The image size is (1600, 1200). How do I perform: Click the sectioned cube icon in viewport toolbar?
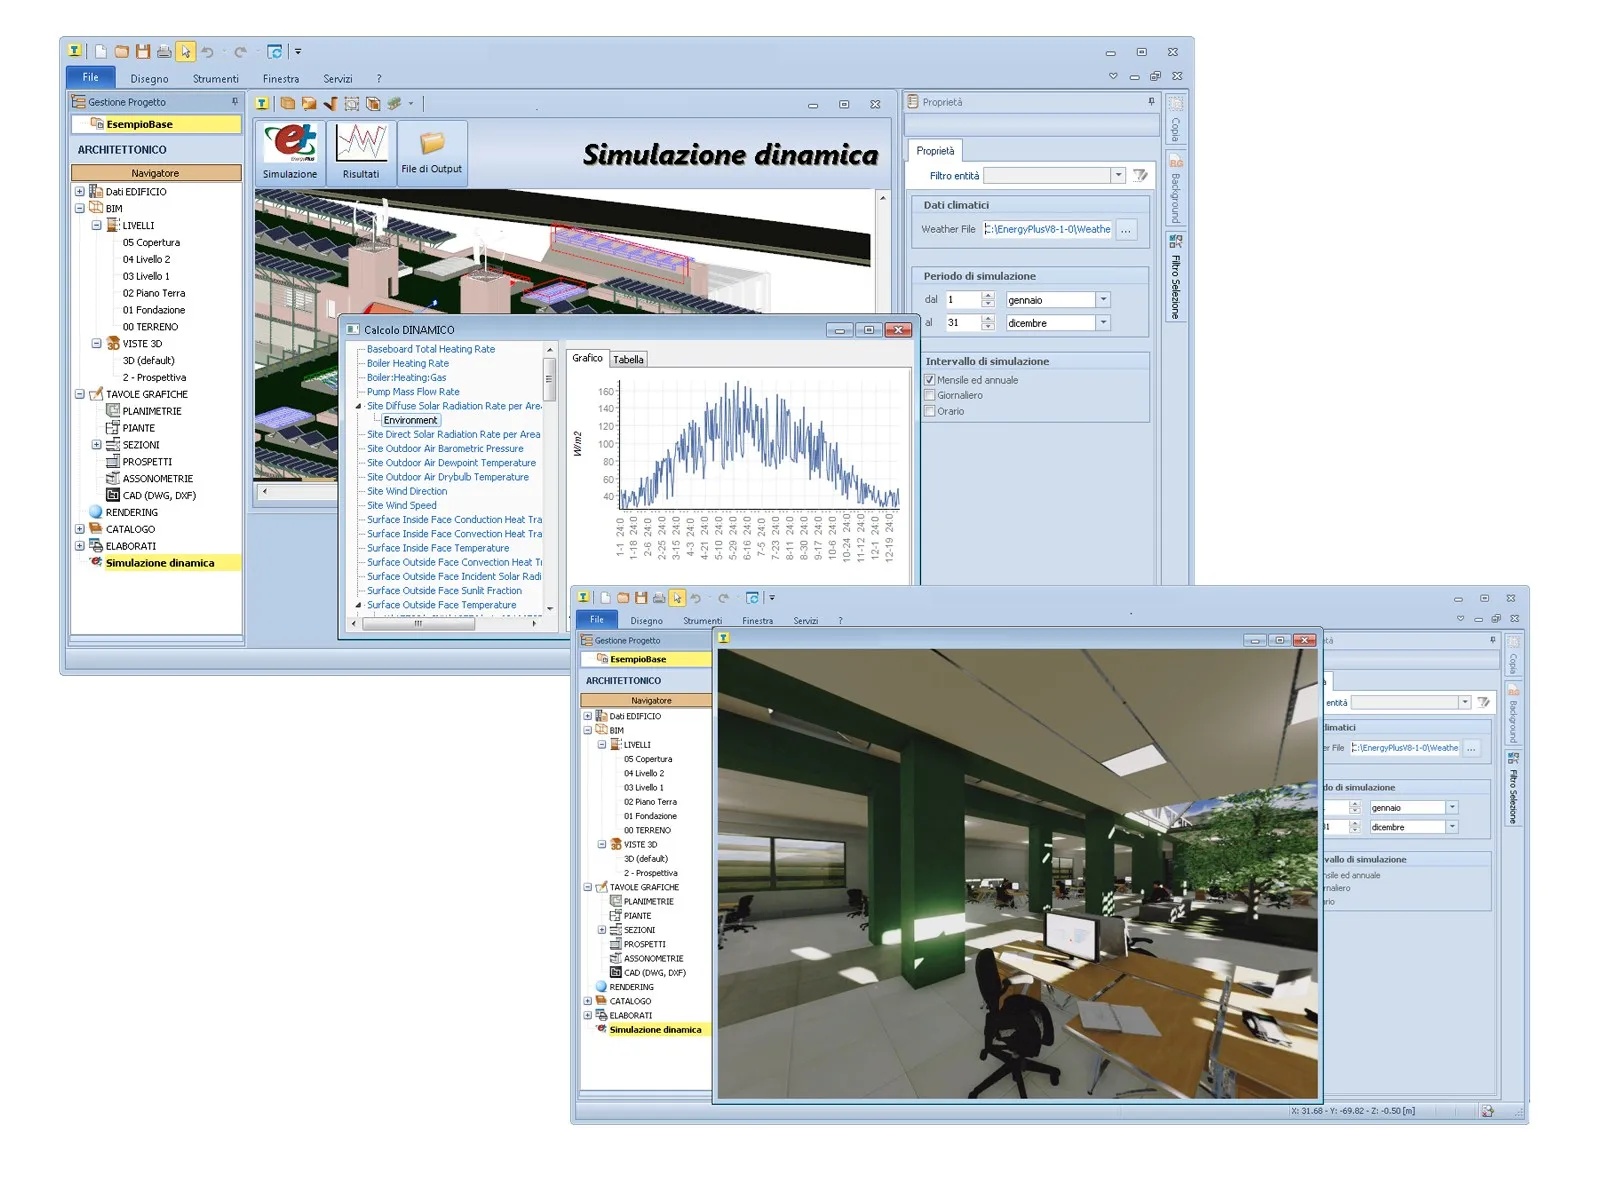click(373, 103)
